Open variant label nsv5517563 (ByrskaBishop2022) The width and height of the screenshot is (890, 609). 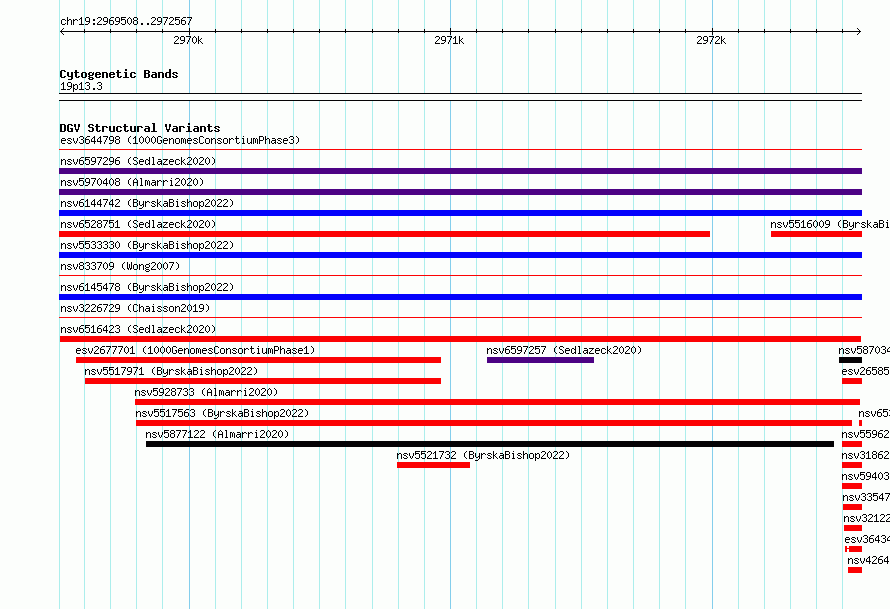click(x=222, y=413)
